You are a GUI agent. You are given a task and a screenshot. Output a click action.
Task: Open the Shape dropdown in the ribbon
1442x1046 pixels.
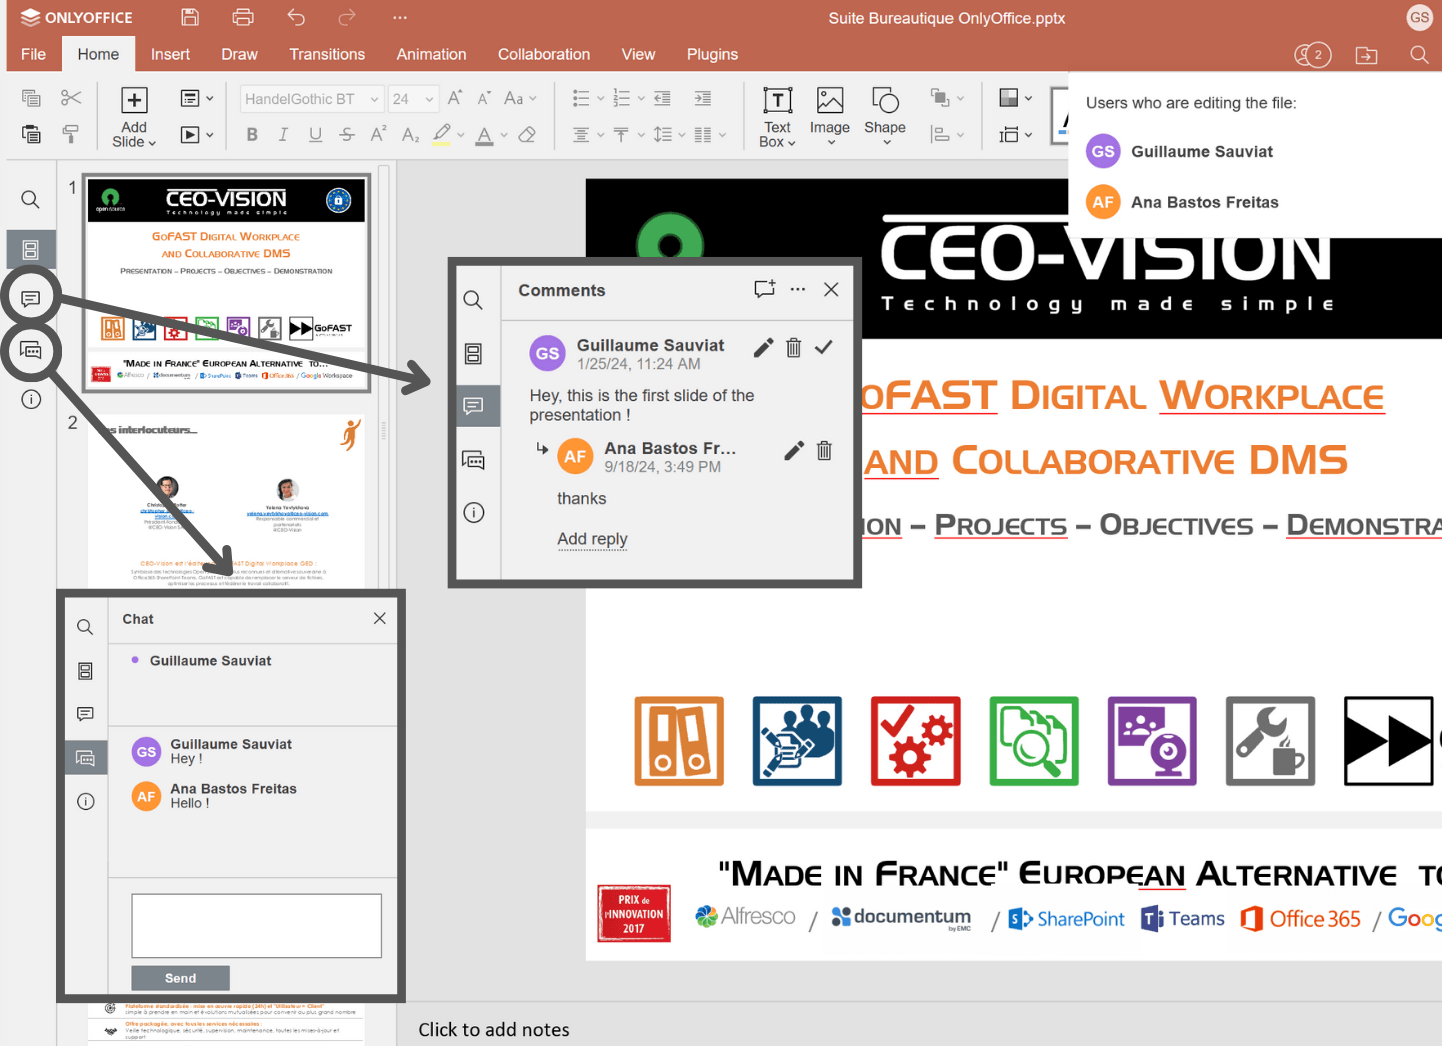[885, 116]
